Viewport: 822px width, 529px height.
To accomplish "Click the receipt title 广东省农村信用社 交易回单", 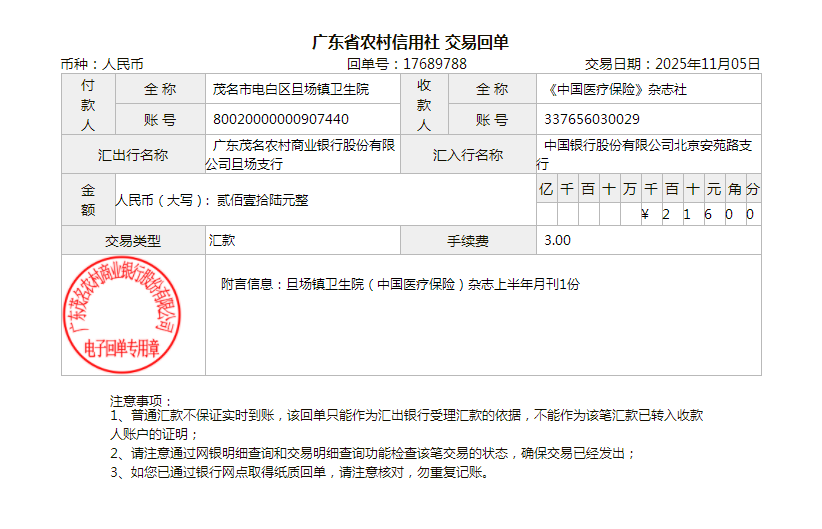I will point(410,42).
